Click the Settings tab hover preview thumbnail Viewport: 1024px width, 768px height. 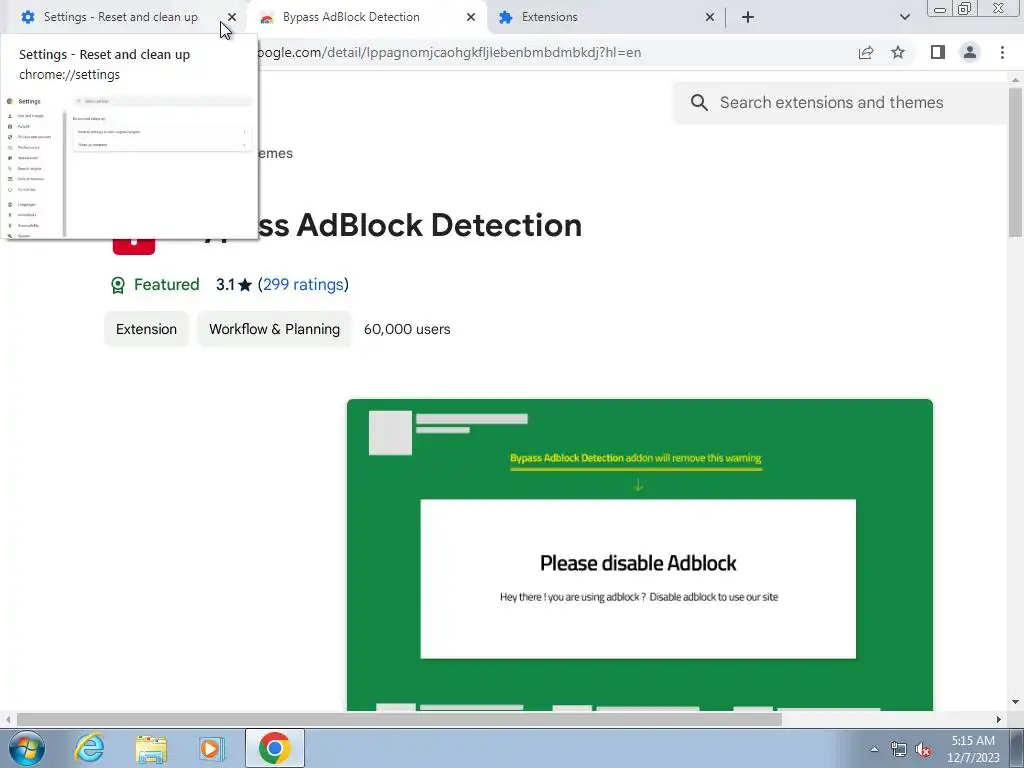click(130, 165)
